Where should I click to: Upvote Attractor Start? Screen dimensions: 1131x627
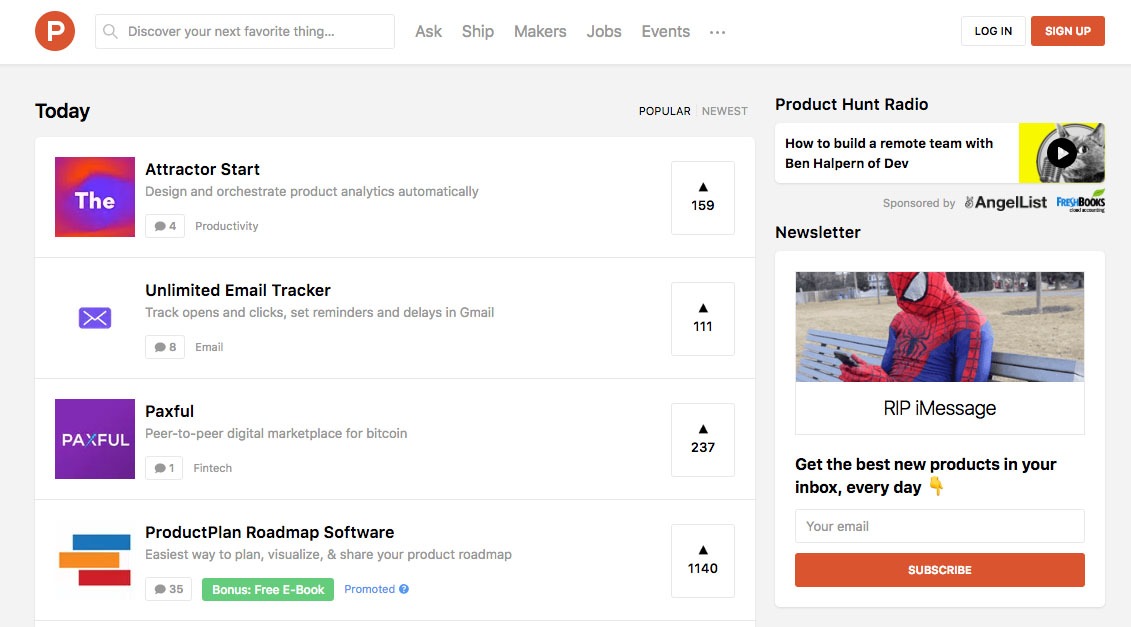pyautogui.click(x=702, y=197)
